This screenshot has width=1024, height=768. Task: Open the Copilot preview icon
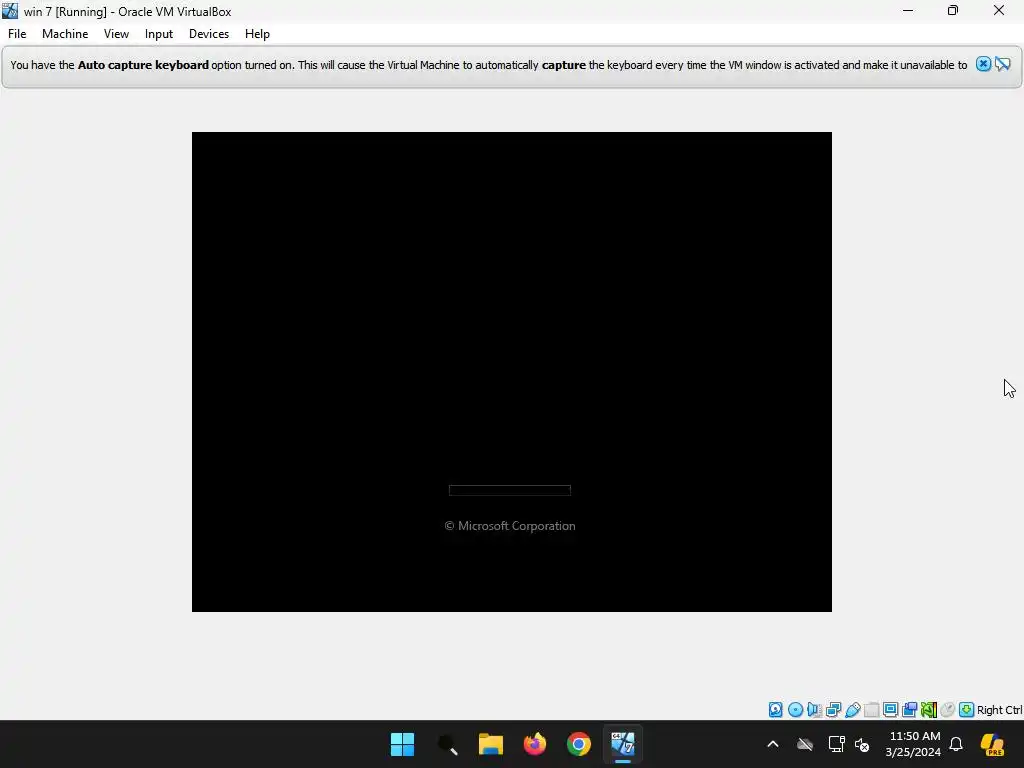tap(992, 744)
